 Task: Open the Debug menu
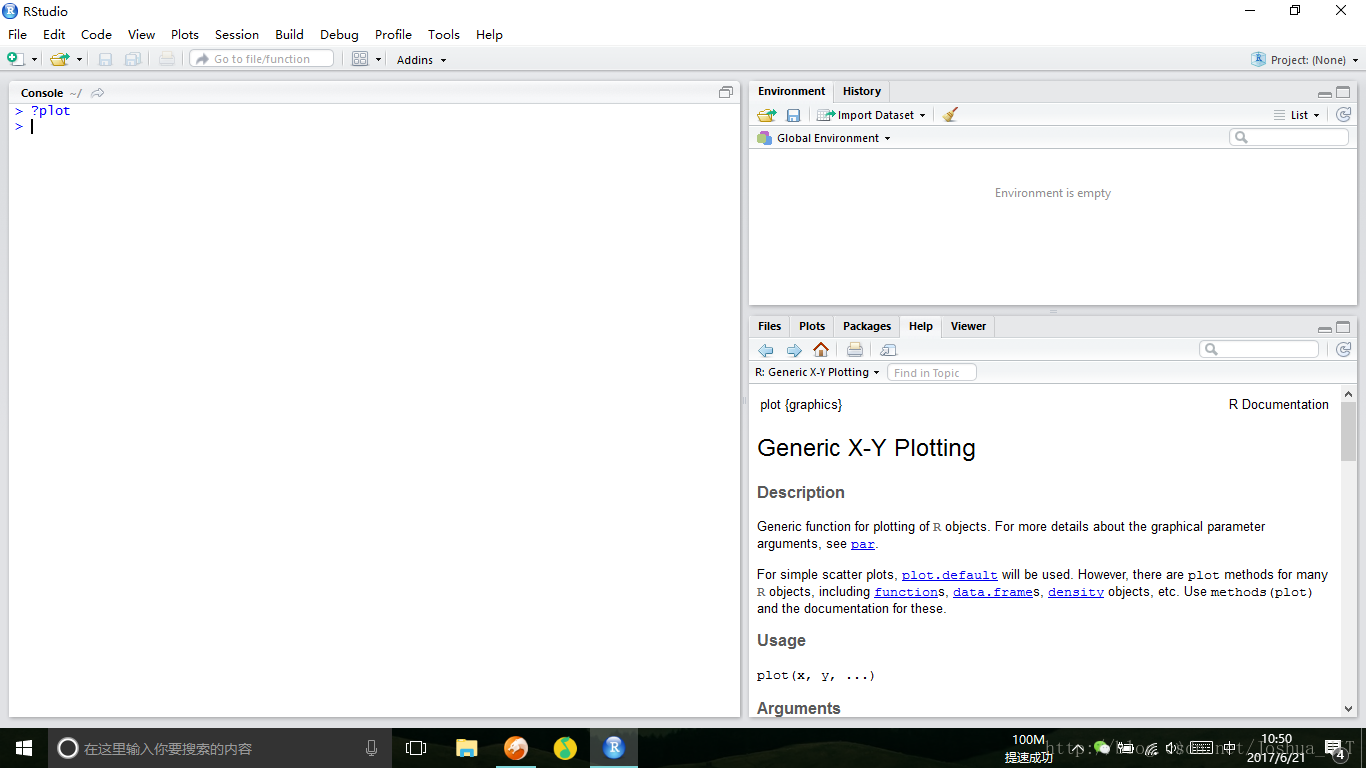click(339, 34)
